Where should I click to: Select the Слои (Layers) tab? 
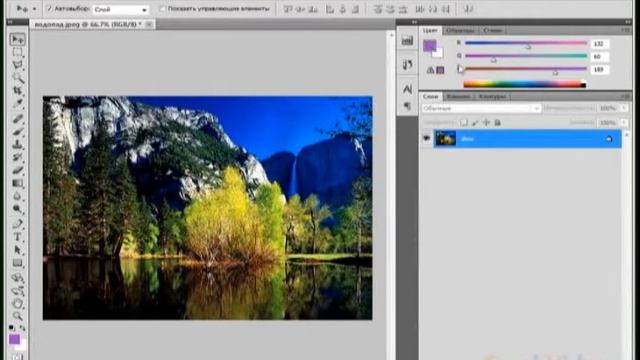click(430, 96)
